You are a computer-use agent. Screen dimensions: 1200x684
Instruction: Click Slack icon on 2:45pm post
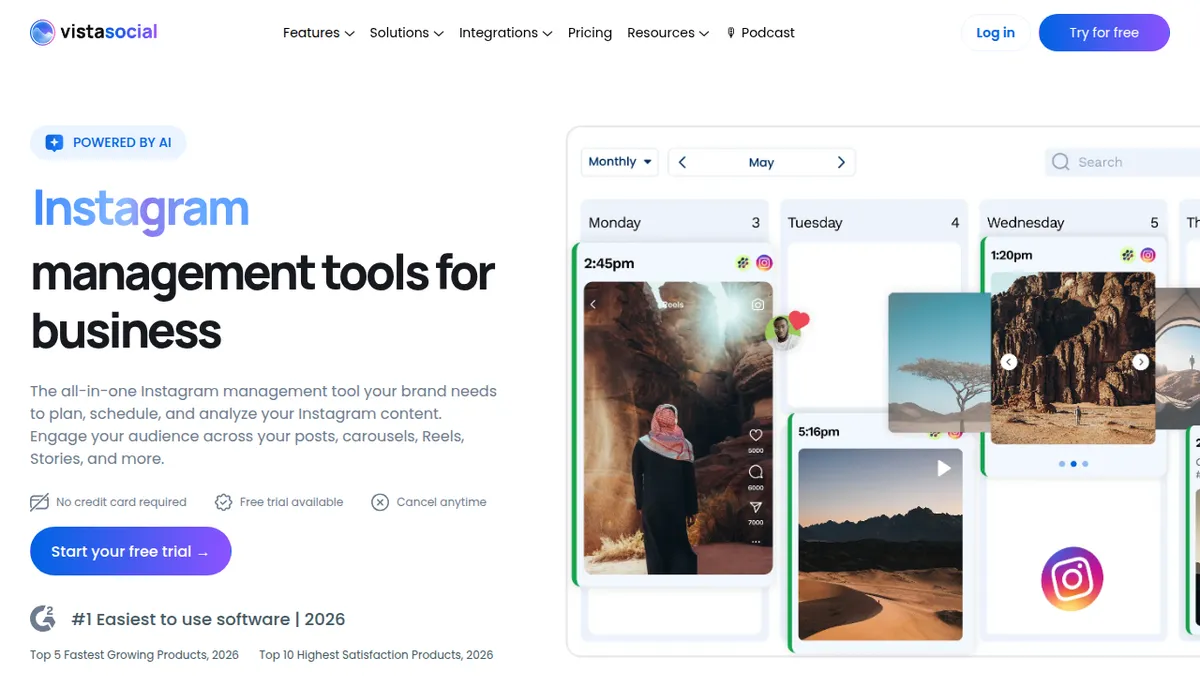point(743,263)
